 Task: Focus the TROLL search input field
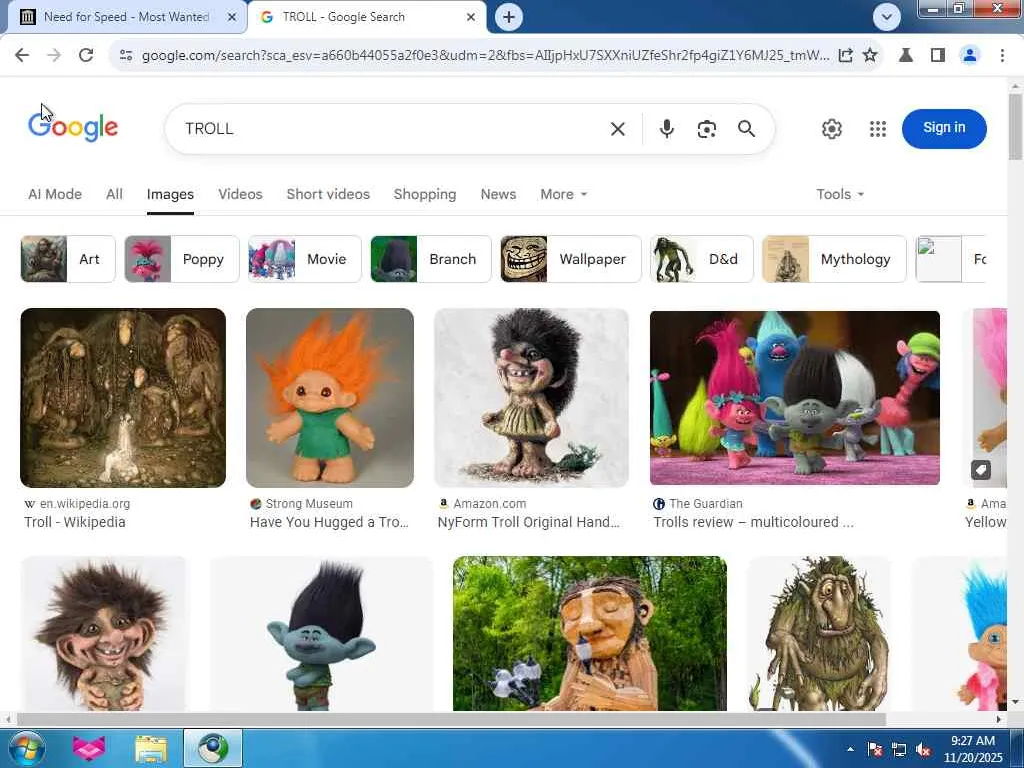click(x=392, y=129)
